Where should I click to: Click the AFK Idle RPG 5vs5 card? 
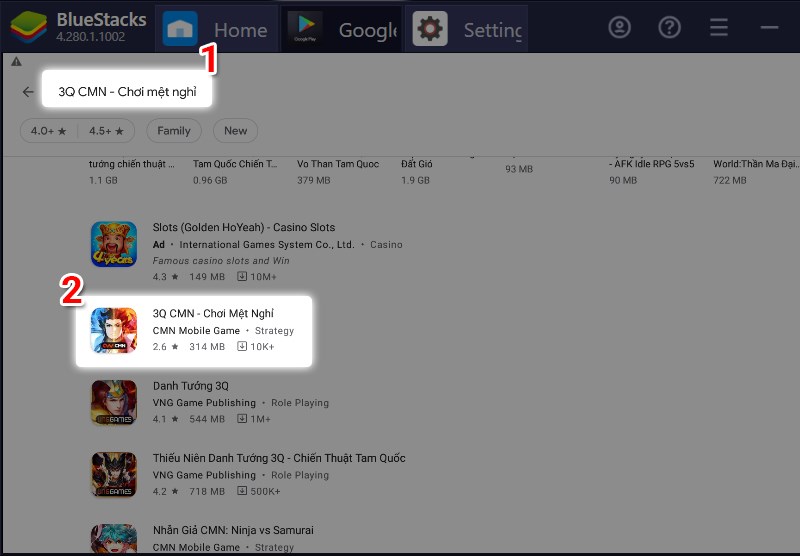click(x=652, y=172)
